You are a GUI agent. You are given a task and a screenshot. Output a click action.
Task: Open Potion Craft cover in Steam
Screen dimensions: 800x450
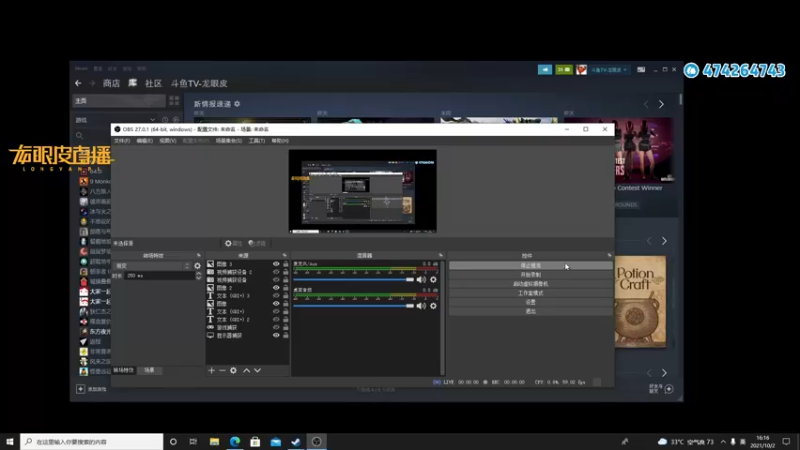[640, 302]
